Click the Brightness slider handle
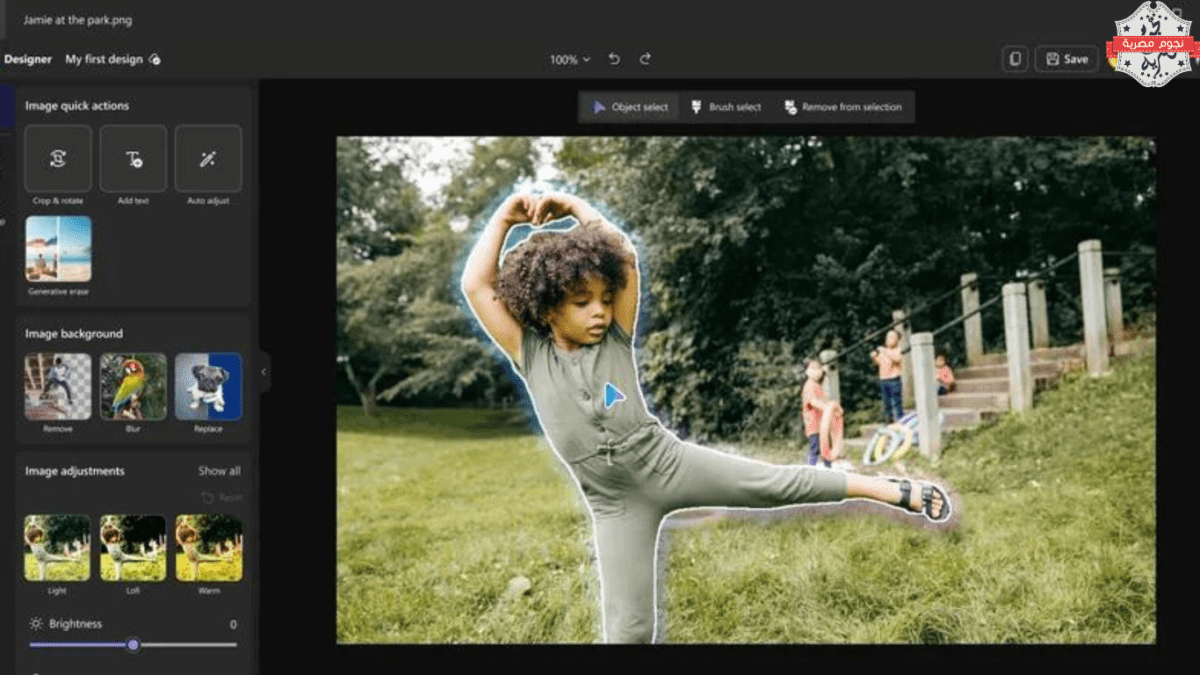 [x=133, y=645]
